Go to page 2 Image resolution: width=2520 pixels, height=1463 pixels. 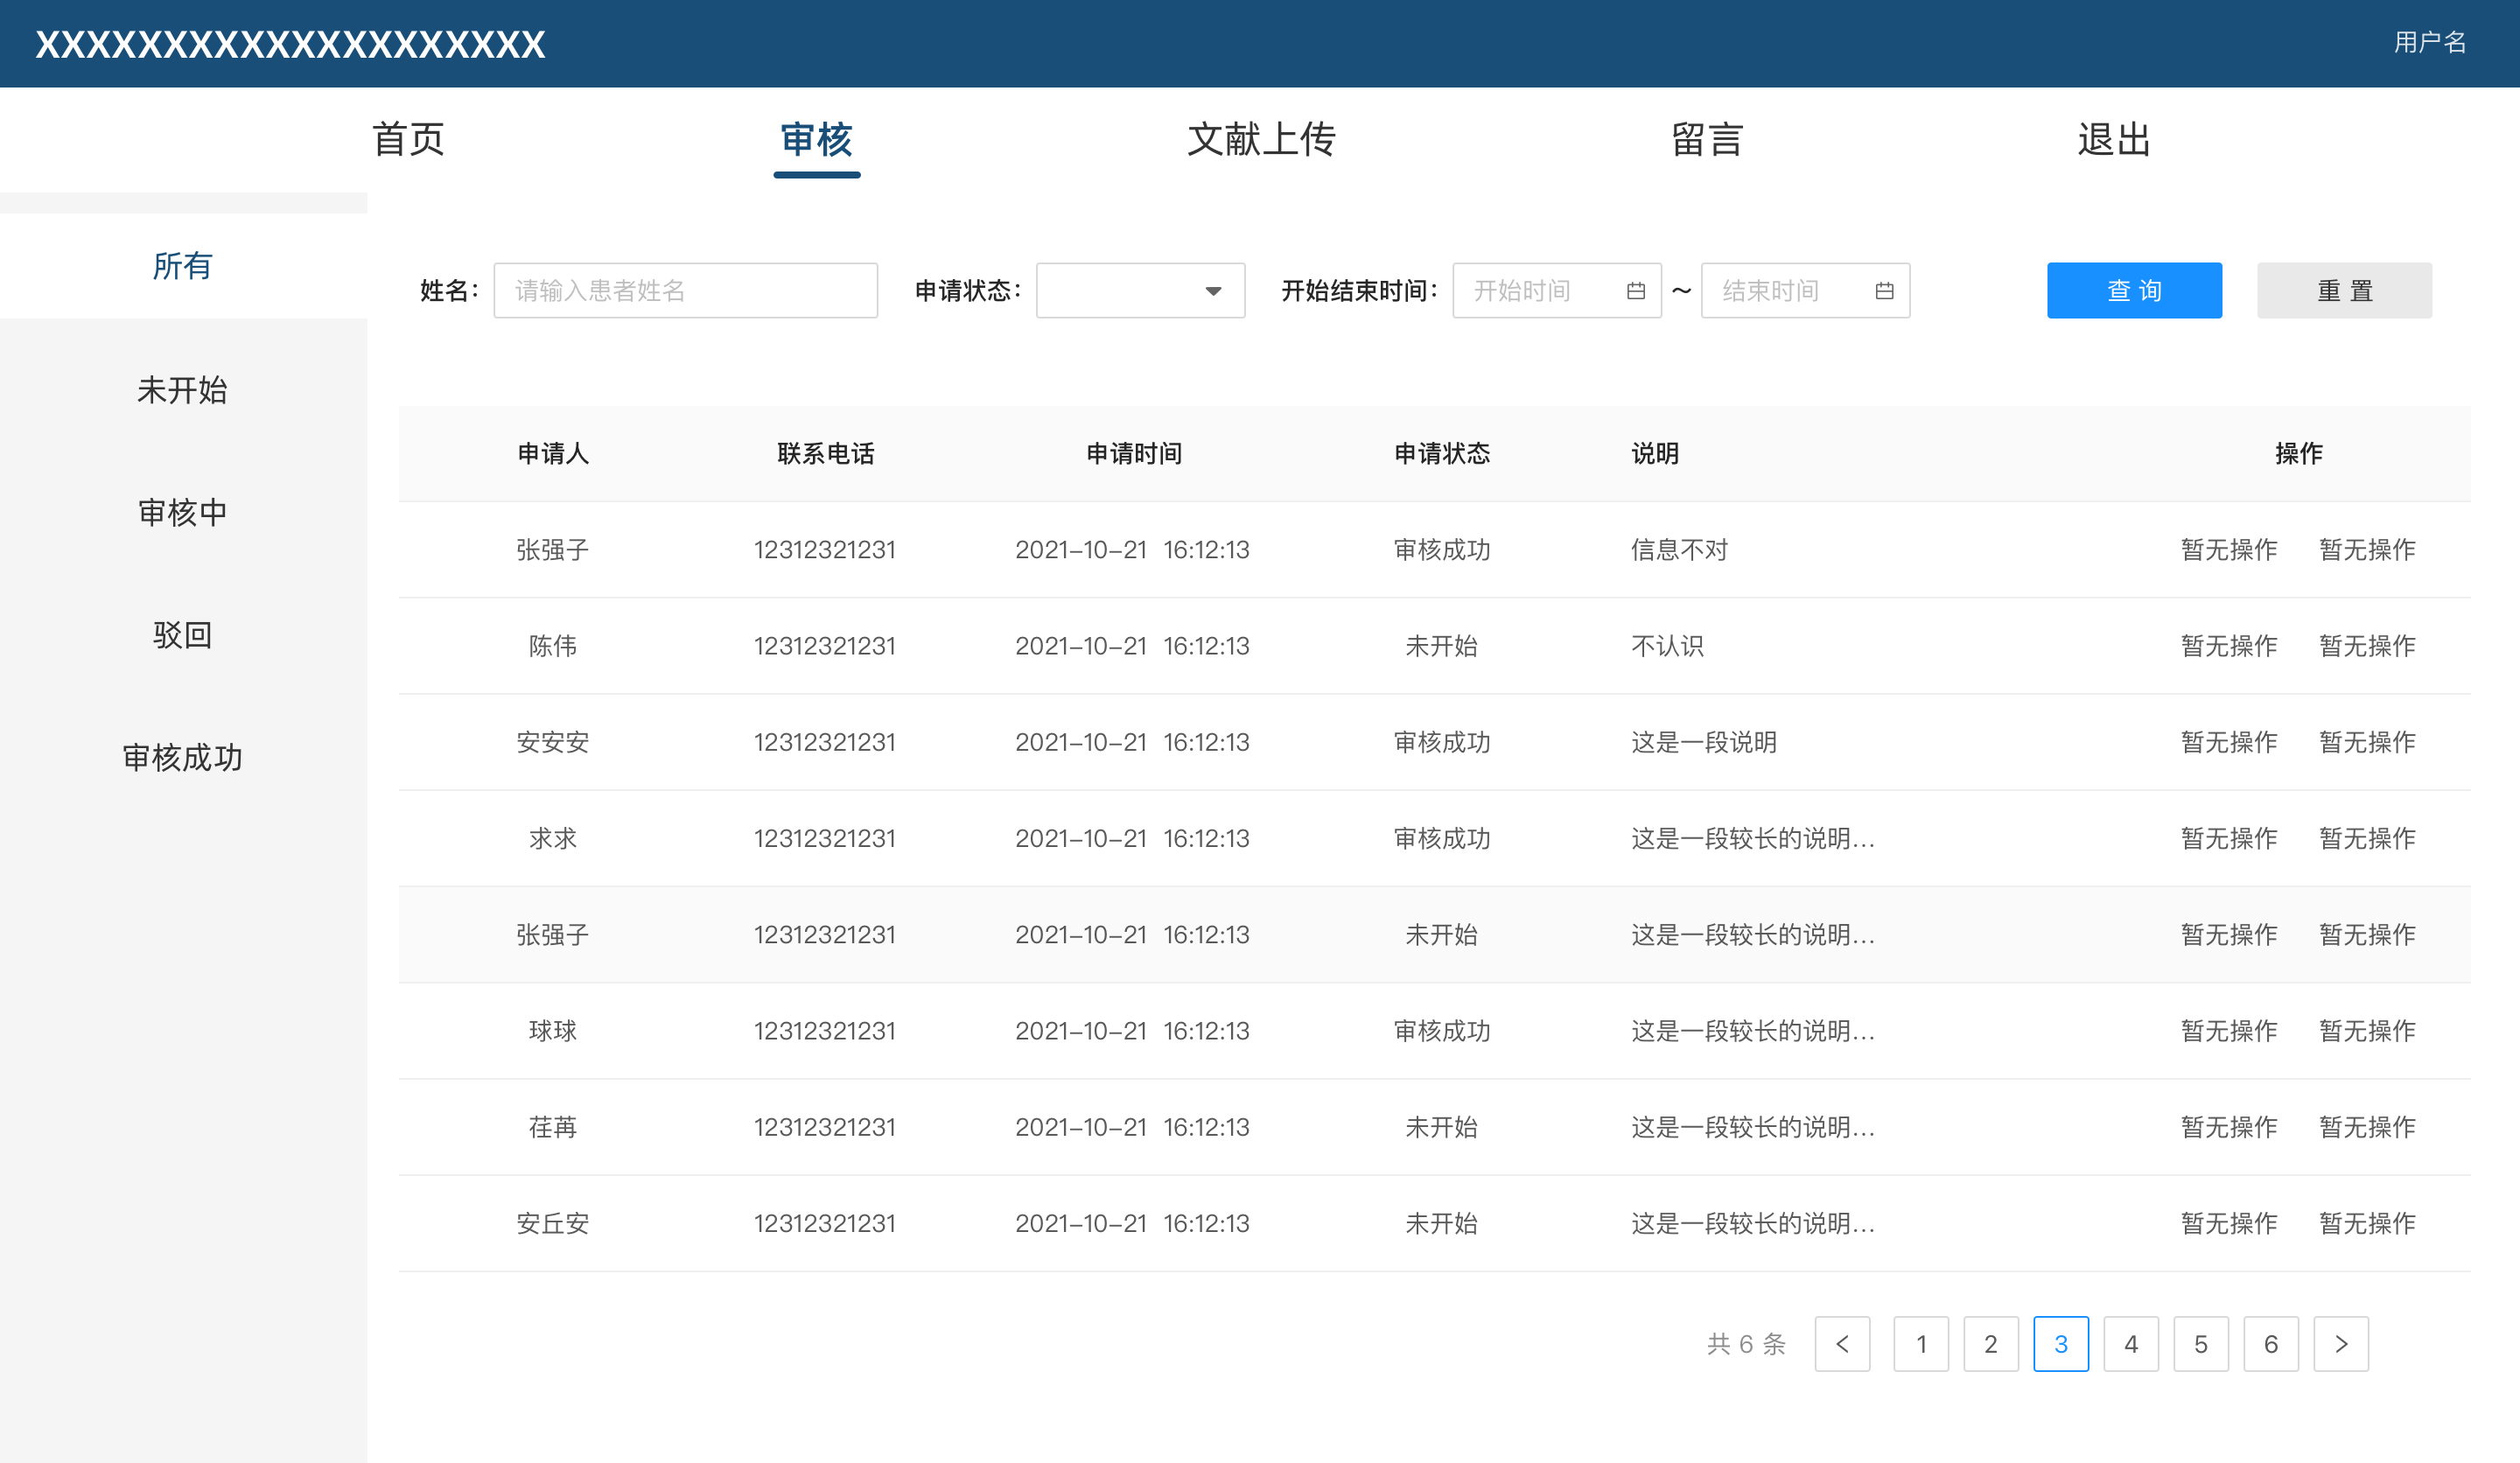1991,1344
